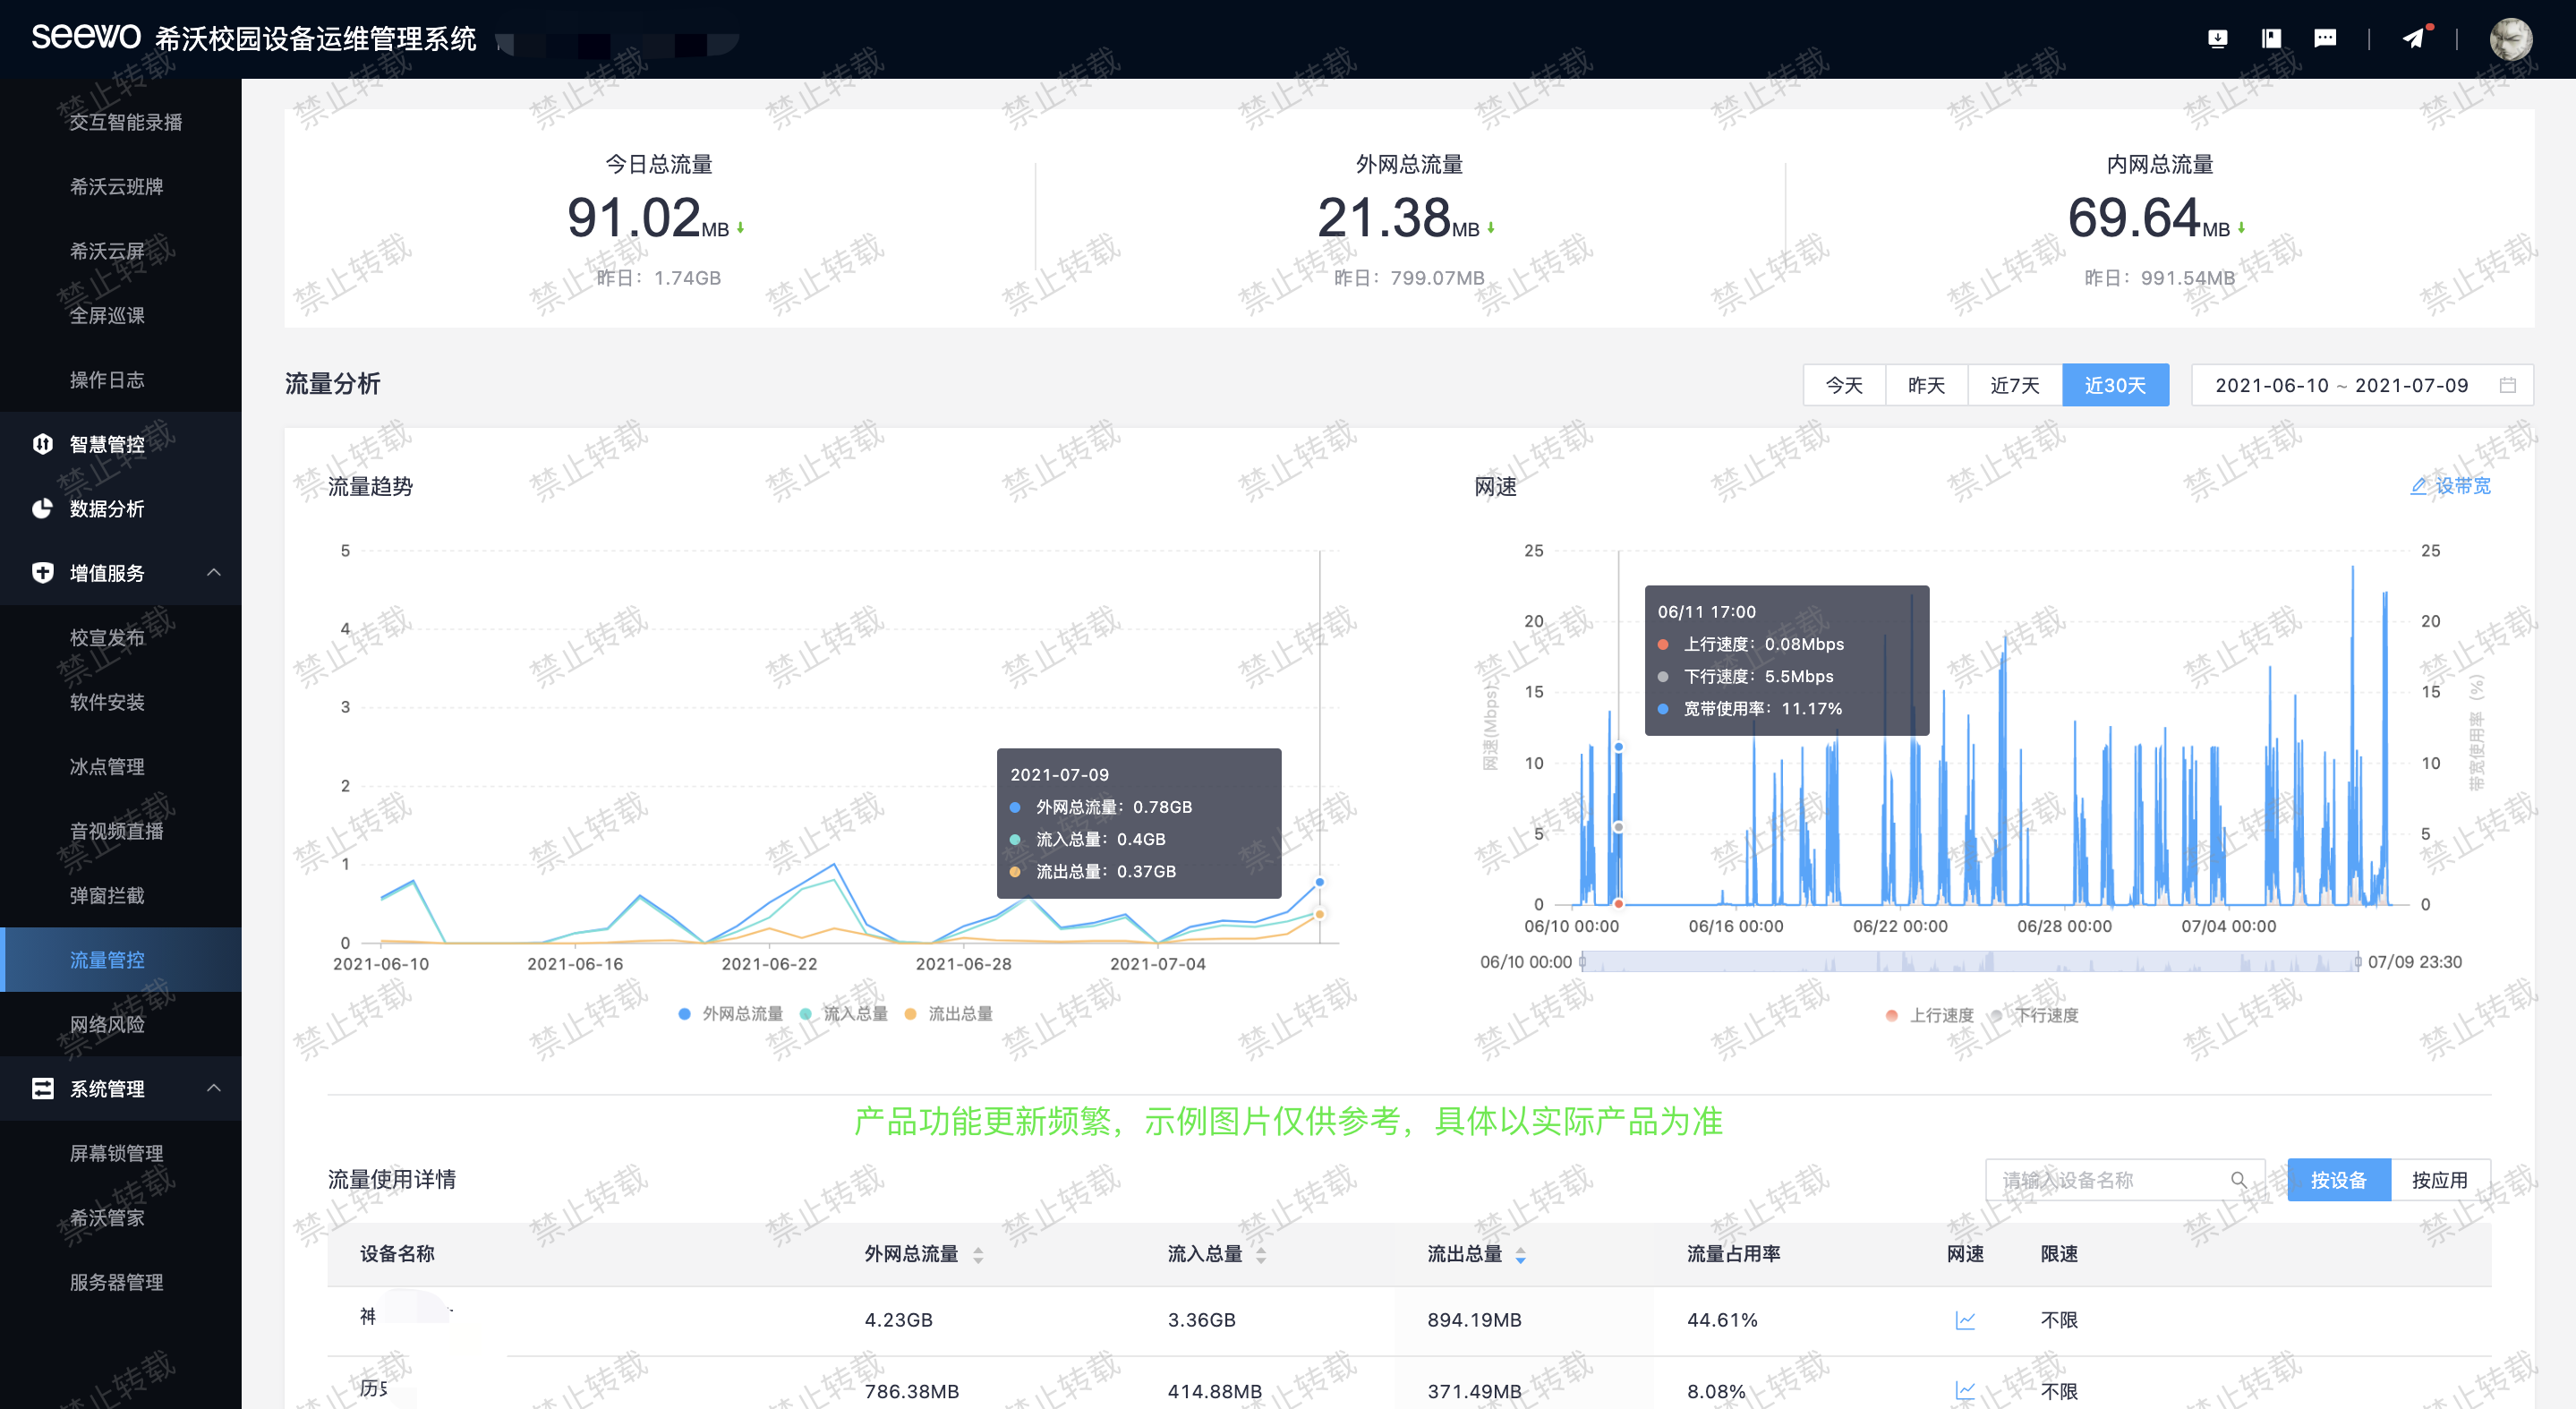2576x1409 pixels.
Task: Open the paper plane notification icon
Action: (x=2414, y=38)
